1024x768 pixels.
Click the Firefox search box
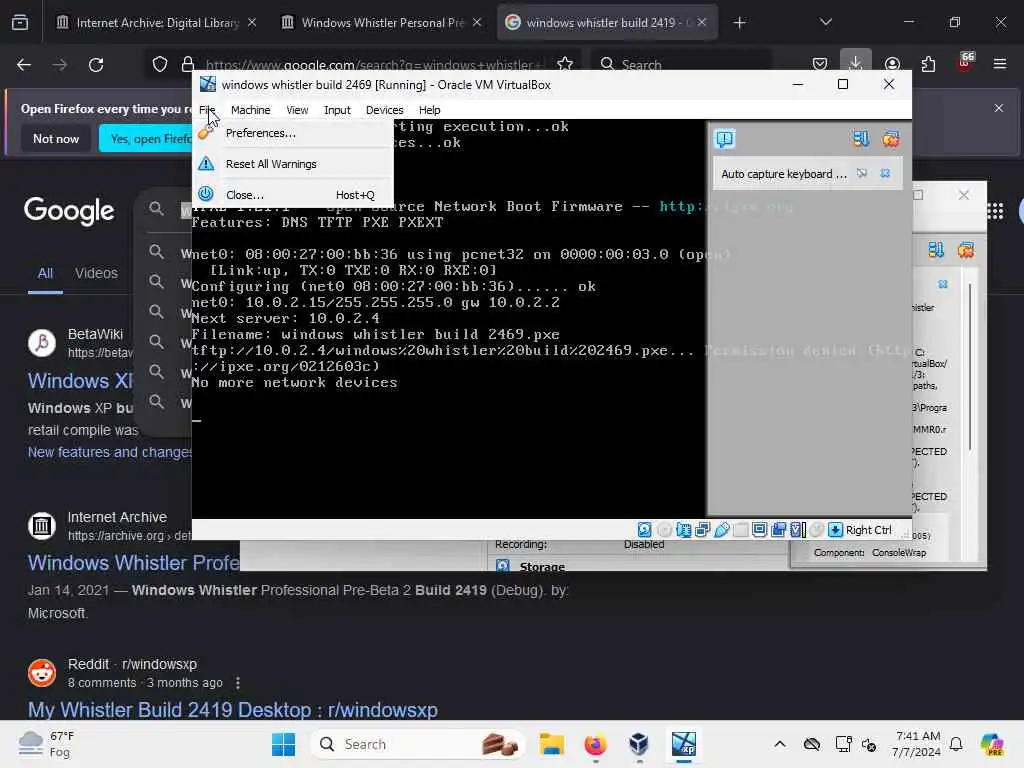tap(680, 64)
